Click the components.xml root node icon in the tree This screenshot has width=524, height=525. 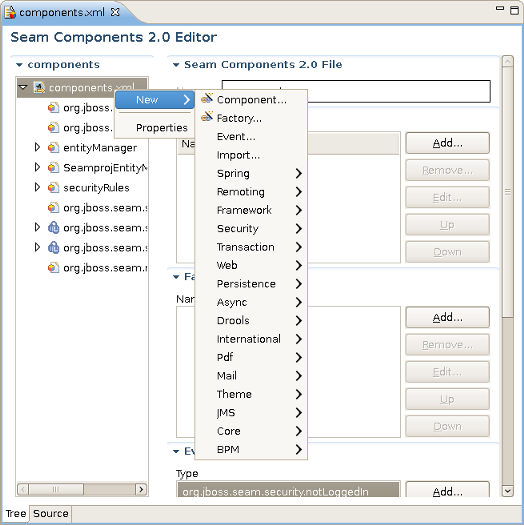[x=39, y=88]
